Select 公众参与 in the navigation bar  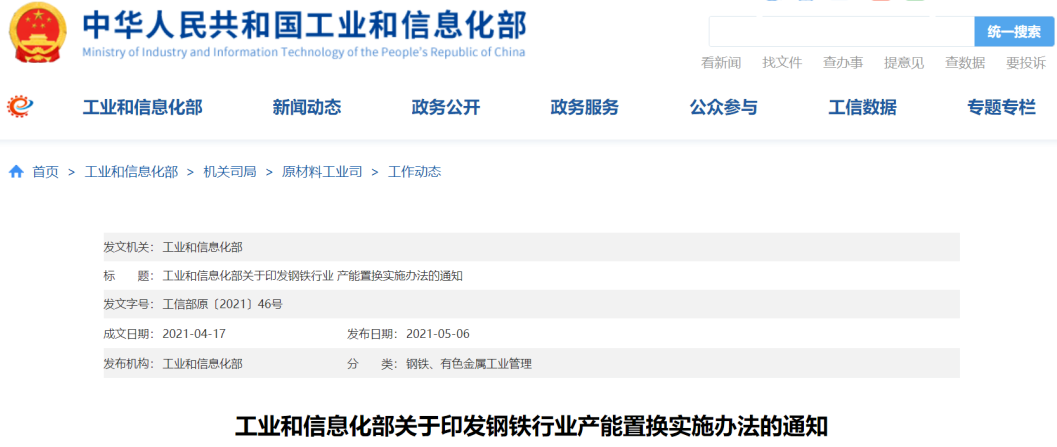click(x=724, y=107)
